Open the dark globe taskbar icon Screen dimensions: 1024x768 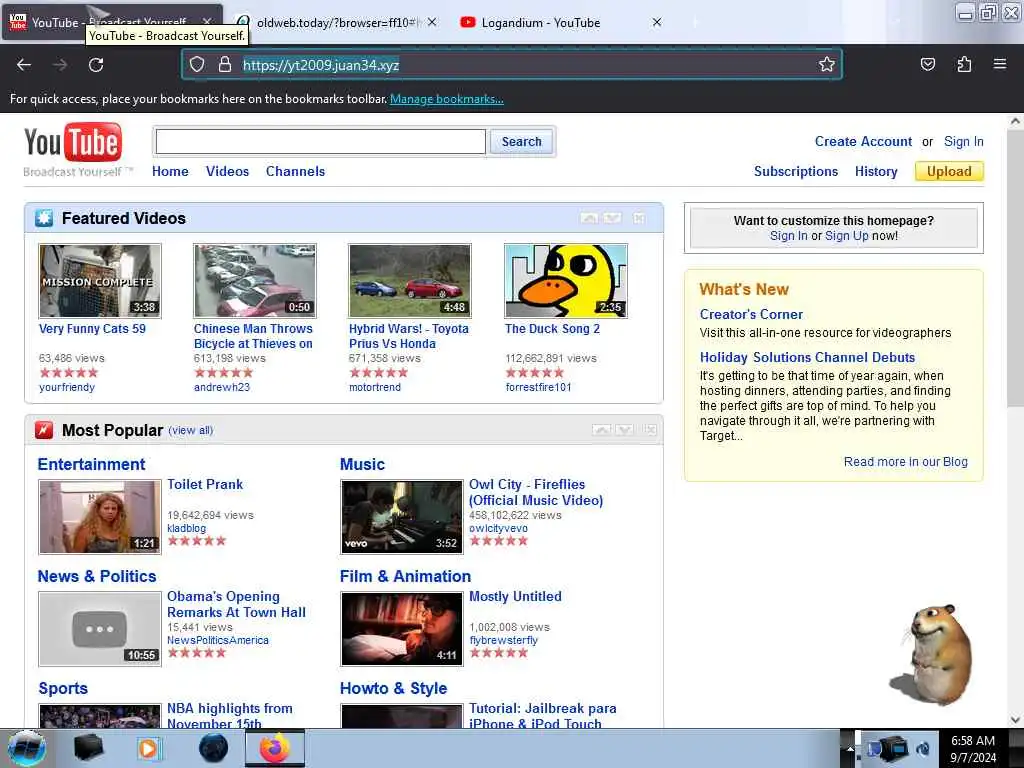(x=213, y=748)
